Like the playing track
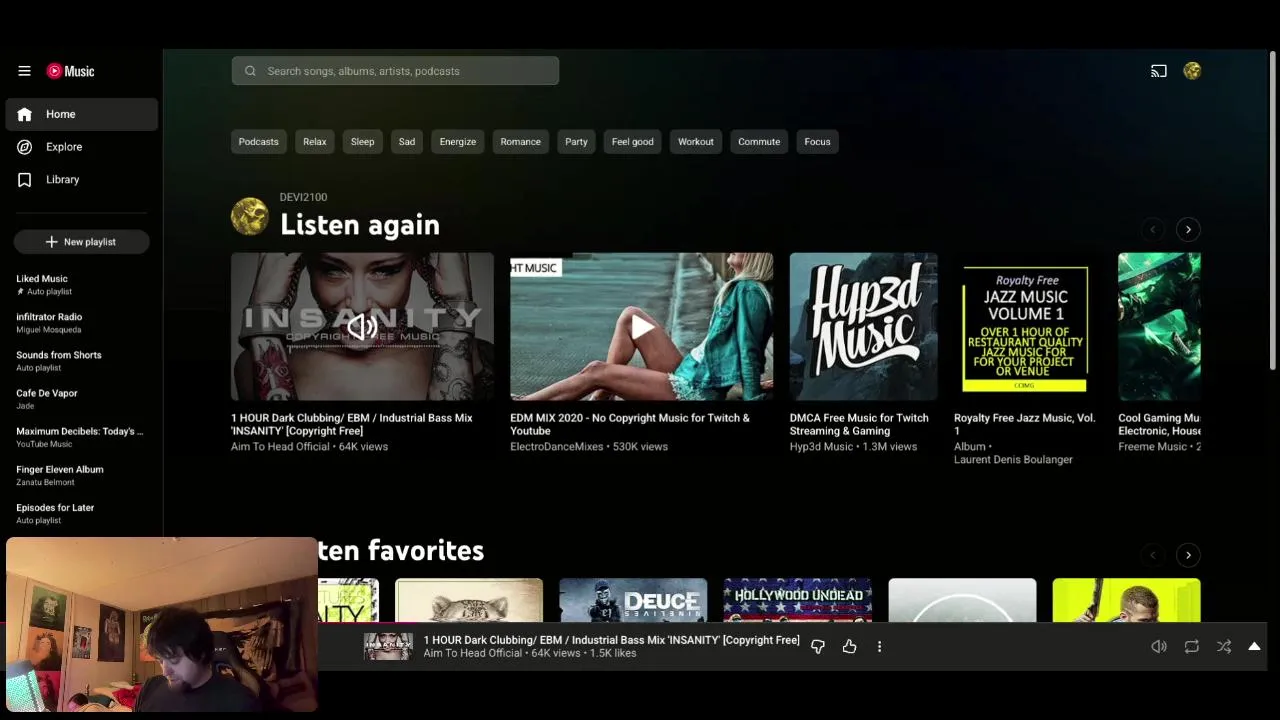This screenshot has height=720, width=1280. point(849,647)
